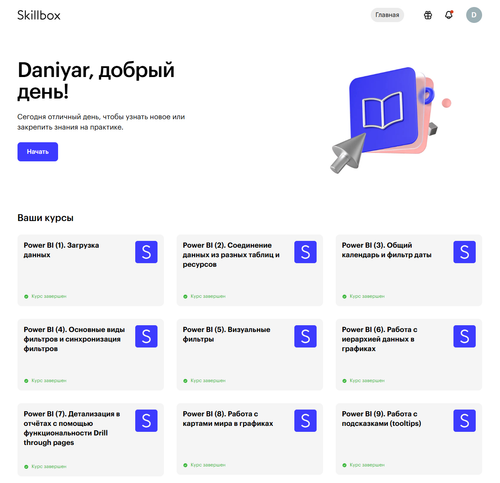The height and width of the screenshot is (483, 500).
Task: Open the gift icon in the header
Action: [x=428, y=15]
